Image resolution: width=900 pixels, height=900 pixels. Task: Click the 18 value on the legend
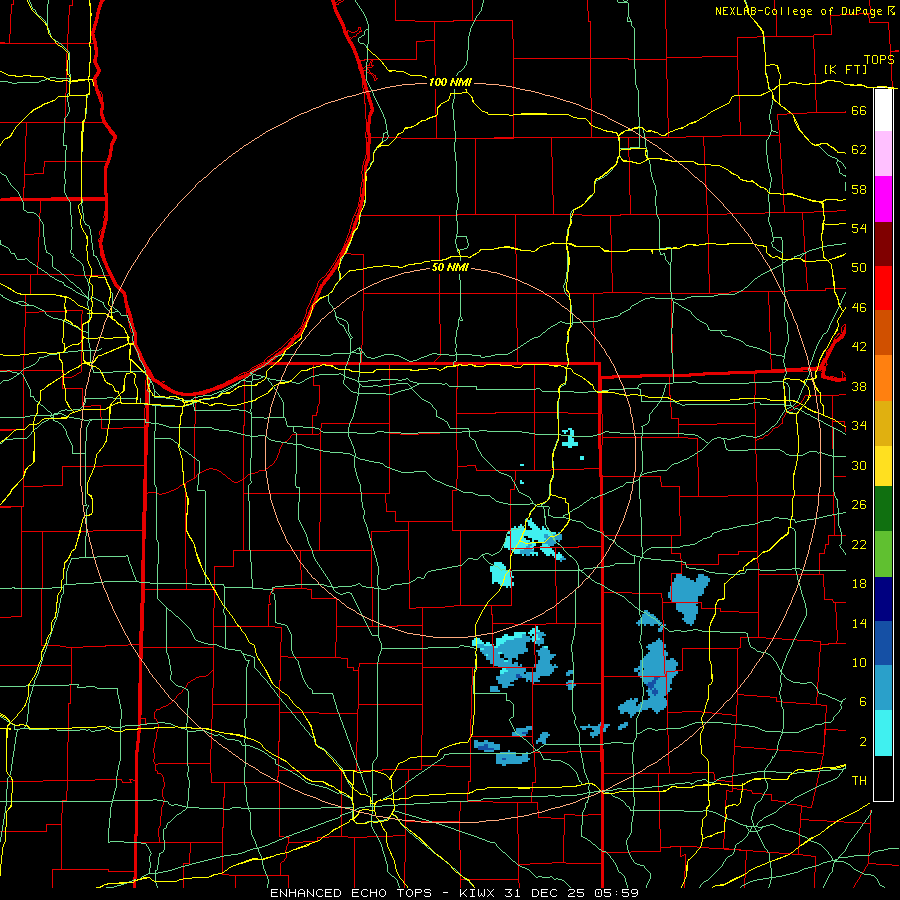click(859, 584)
